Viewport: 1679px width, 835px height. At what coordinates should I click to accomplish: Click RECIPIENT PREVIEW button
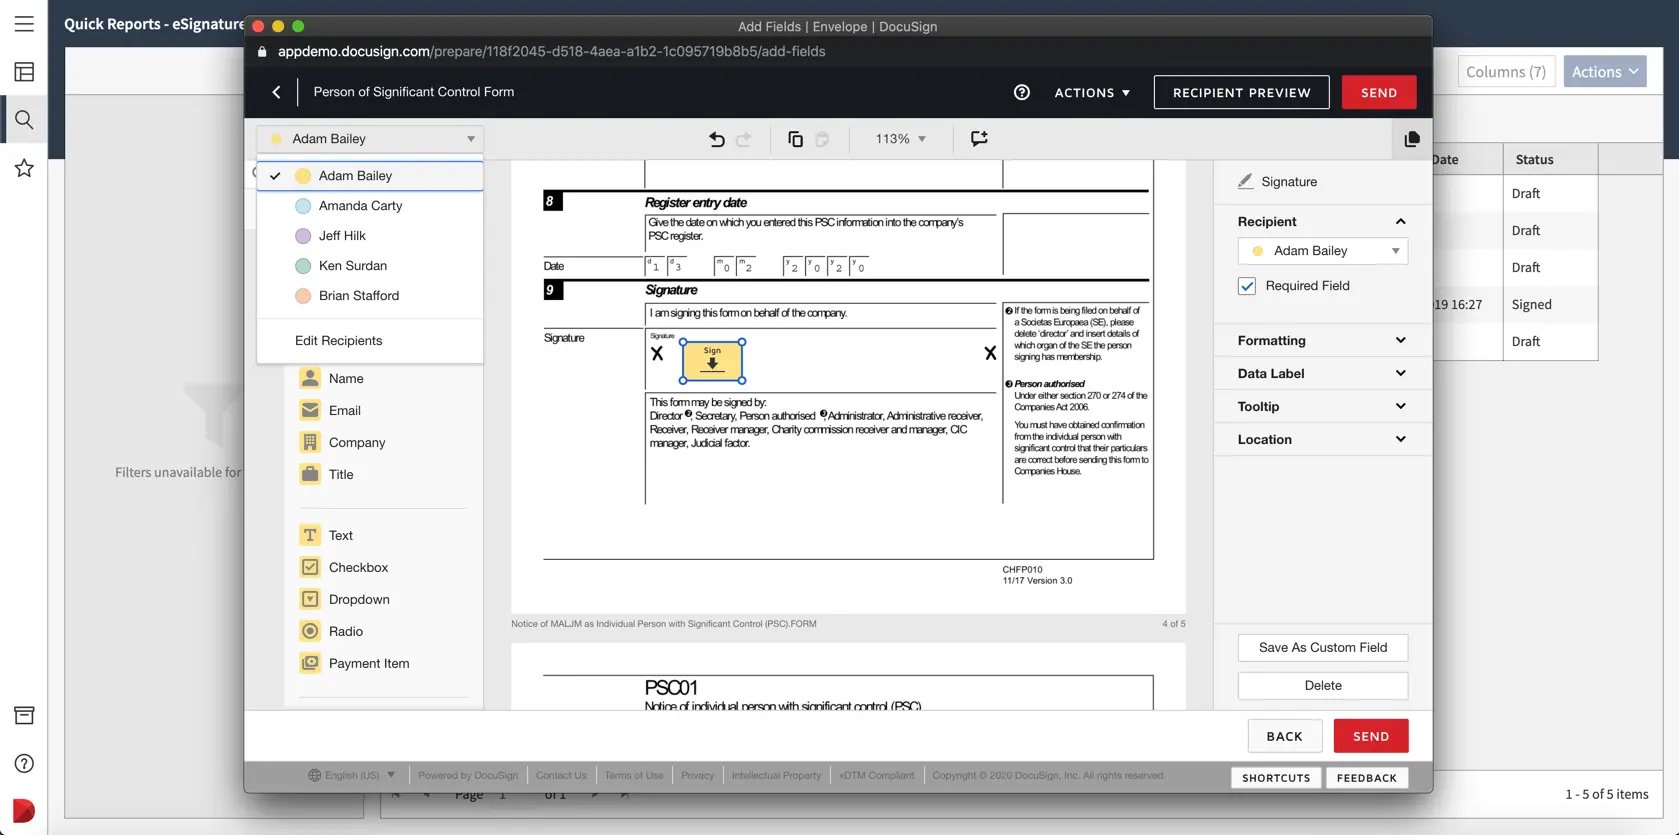coord(1241,92)
